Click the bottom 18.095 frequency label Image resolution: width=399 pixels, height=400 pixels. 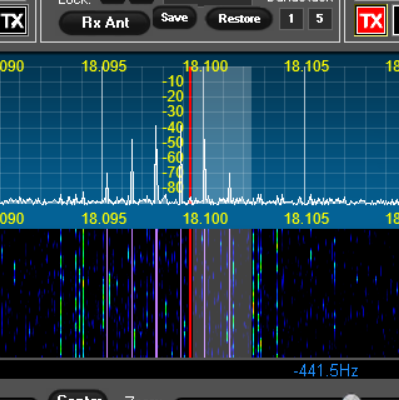coord(104,219)
